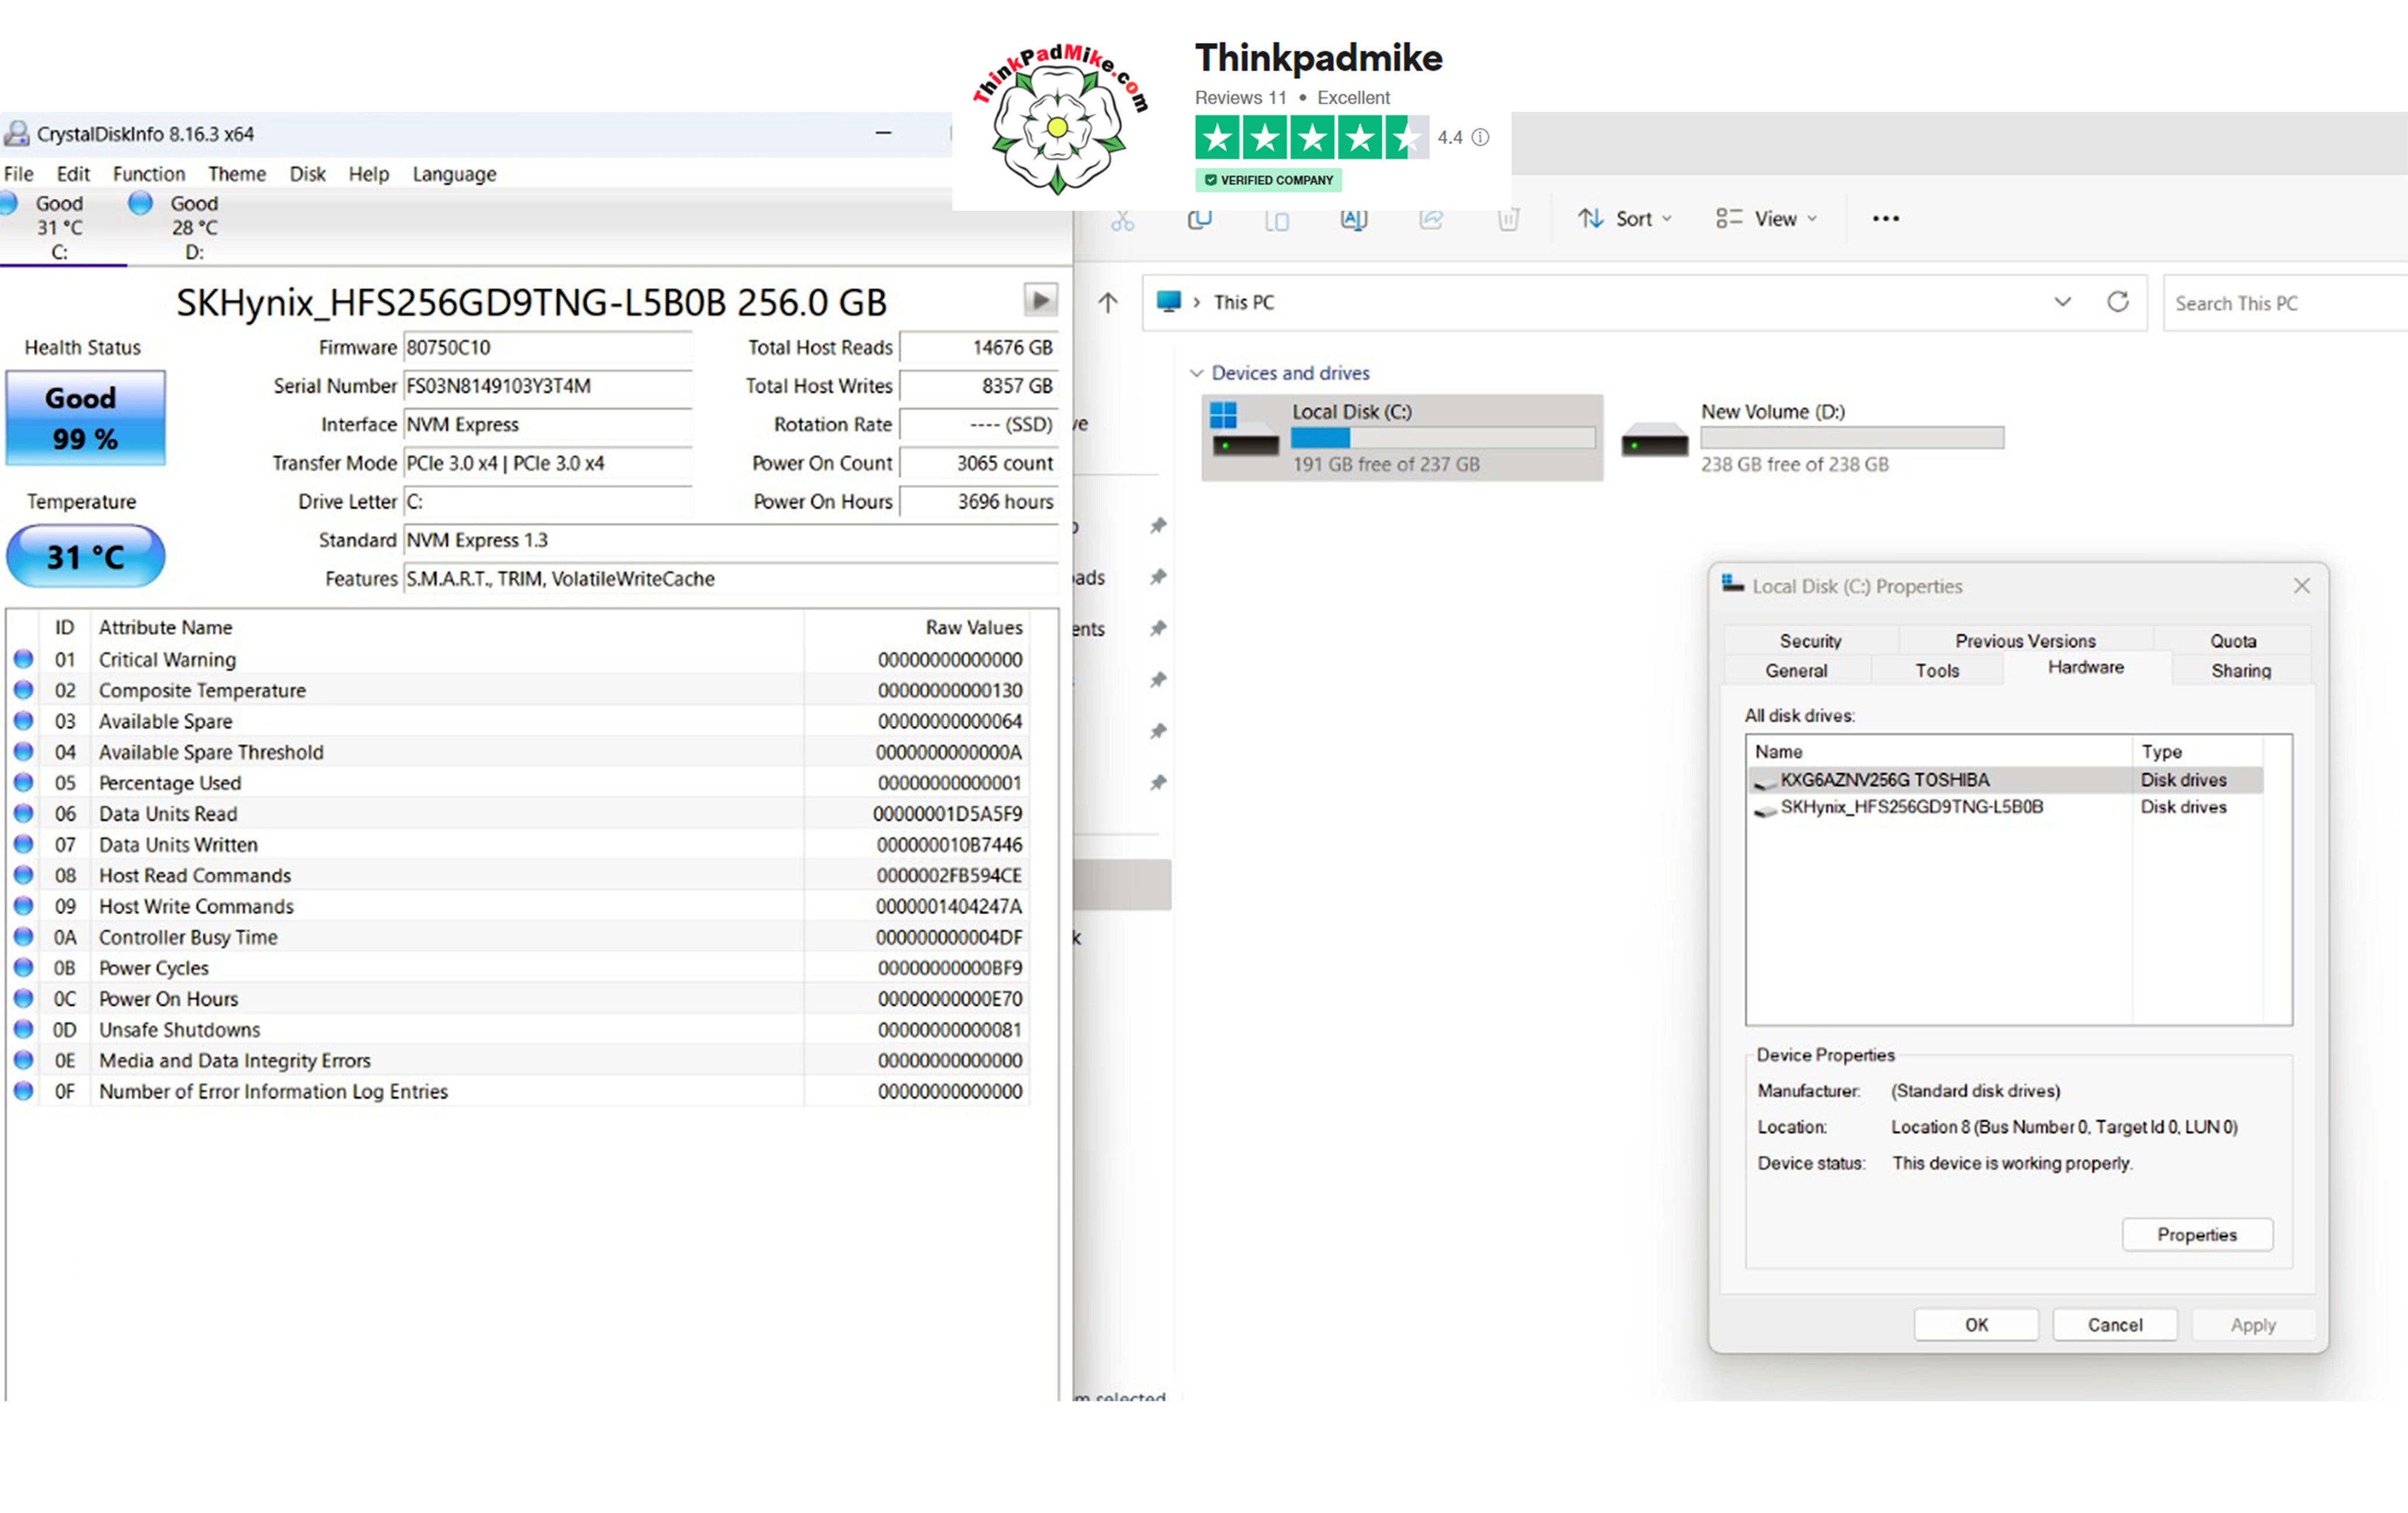This screenshot has height=1513, width=2408.
Task: Click the Name column header in drive list
Action: tap(1940, 751)
